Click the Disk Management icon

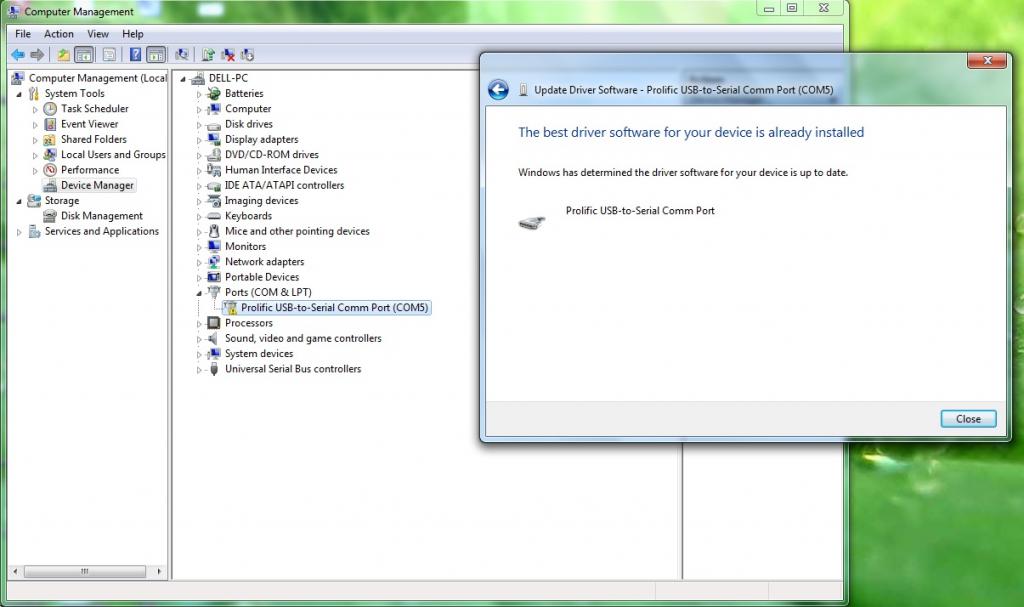pyautogui.click(x=50, y=216)
